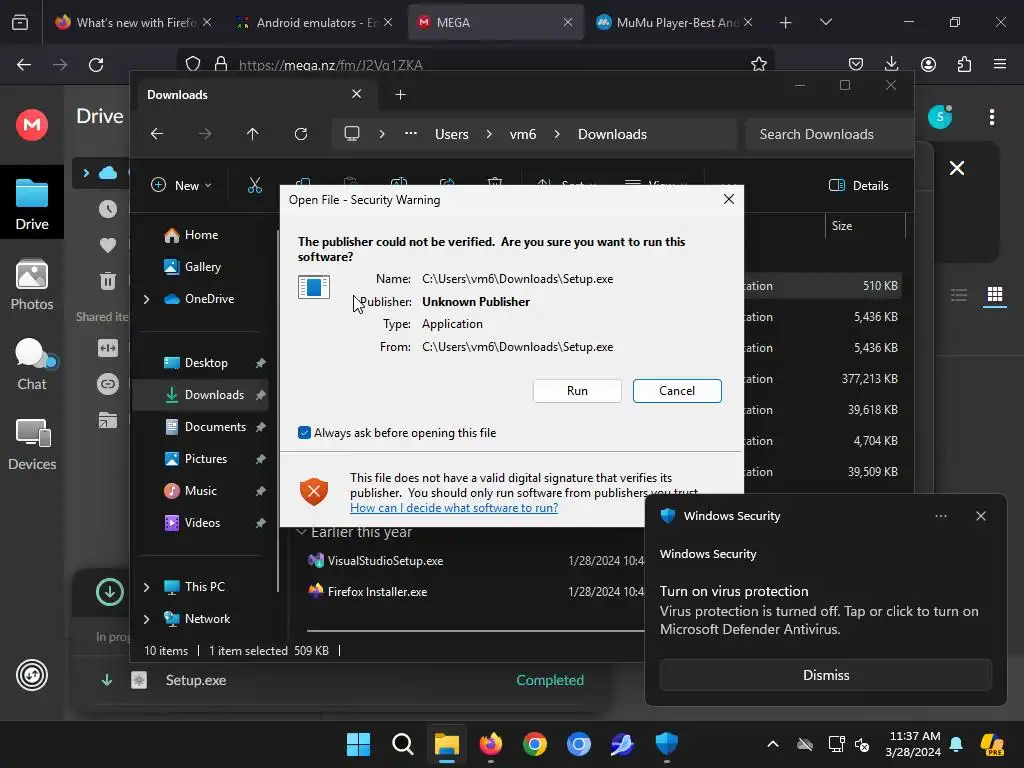1024x768 pixels.
Task: Open Firefox extensions puzzle icon
Action: click(964, 64)
